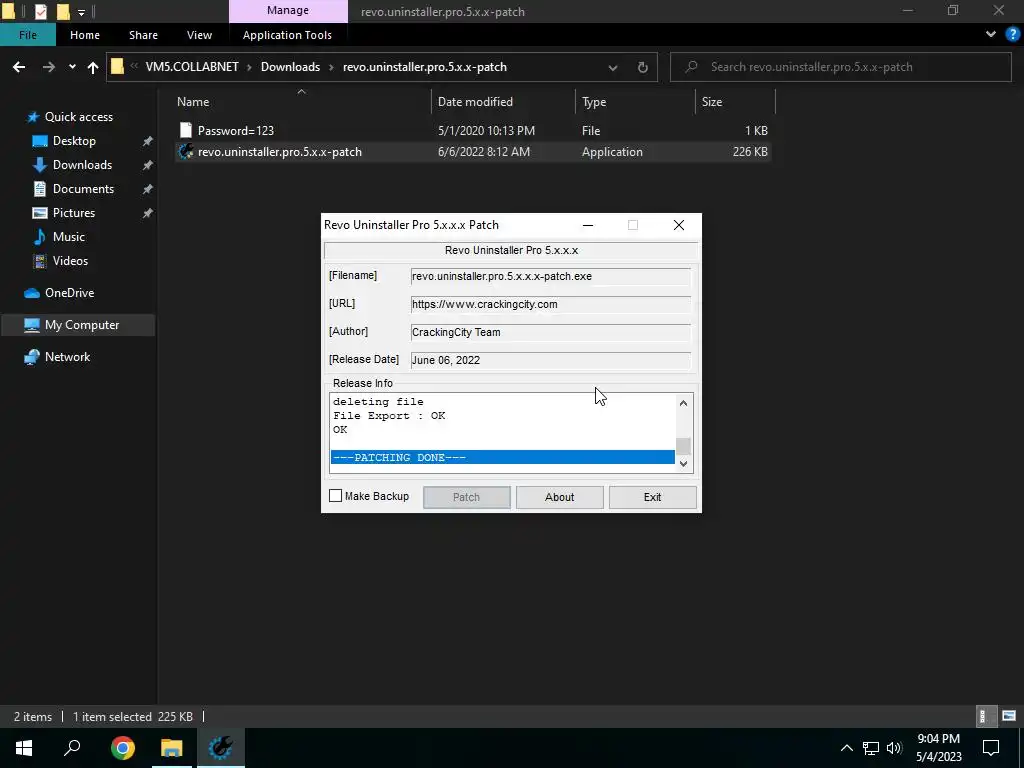Screen dimensions: 1024x768
Task: Click Downloads in the address breadcrumb
Action: coord(291,67)
